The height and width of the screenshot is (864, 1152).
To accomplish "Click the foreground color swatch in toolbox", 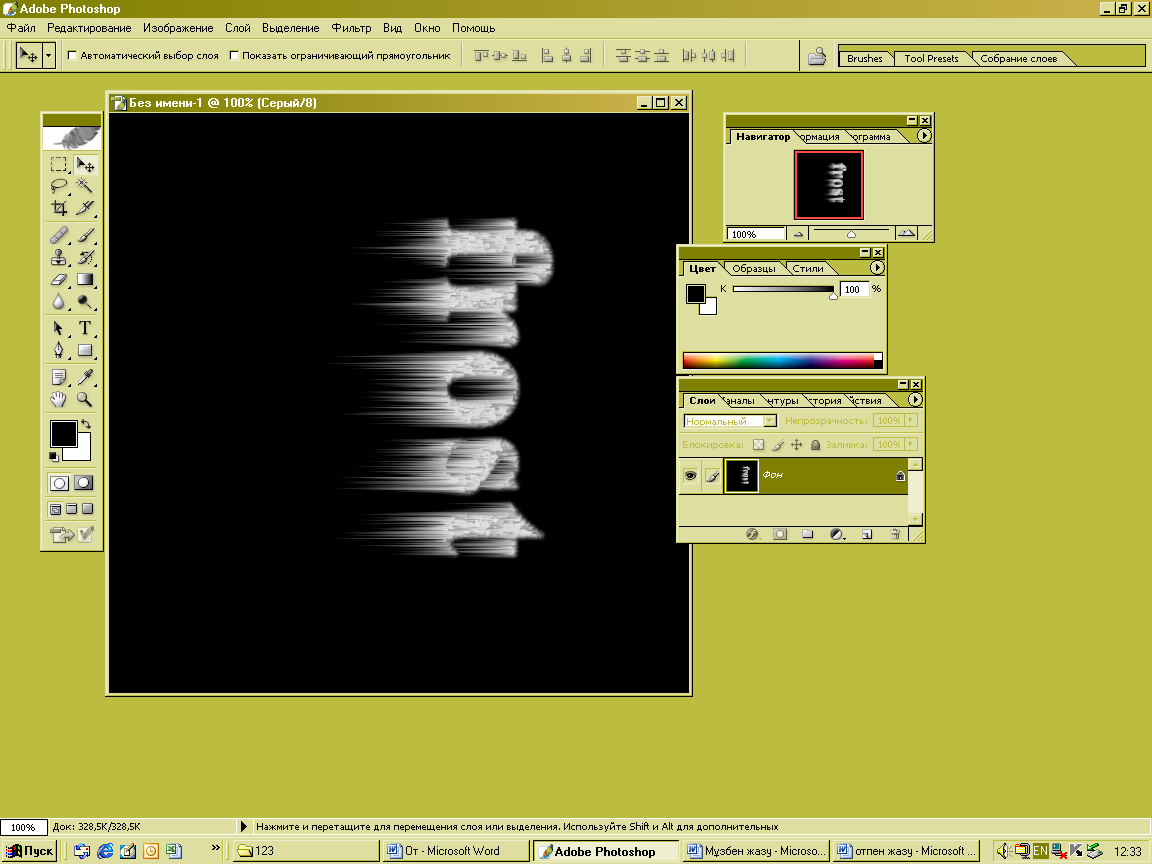I will pyautogui.click(x=63, y=433).
